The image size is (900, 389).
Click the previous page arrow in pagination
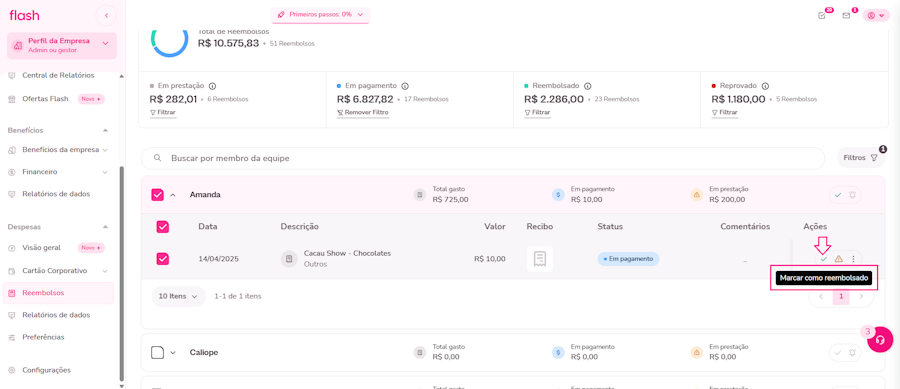click(821, 297)
